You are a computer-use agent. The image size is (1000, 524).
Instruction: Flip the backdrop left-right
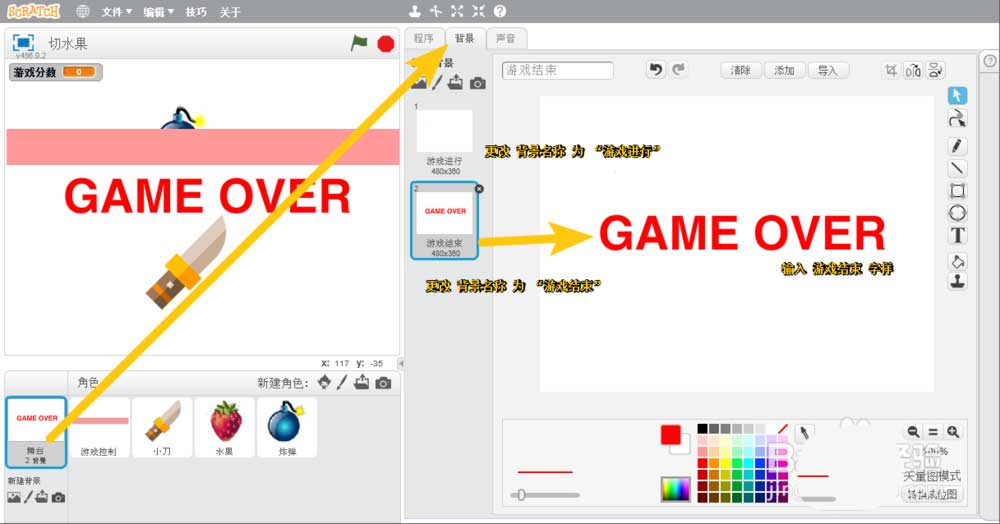913,70
